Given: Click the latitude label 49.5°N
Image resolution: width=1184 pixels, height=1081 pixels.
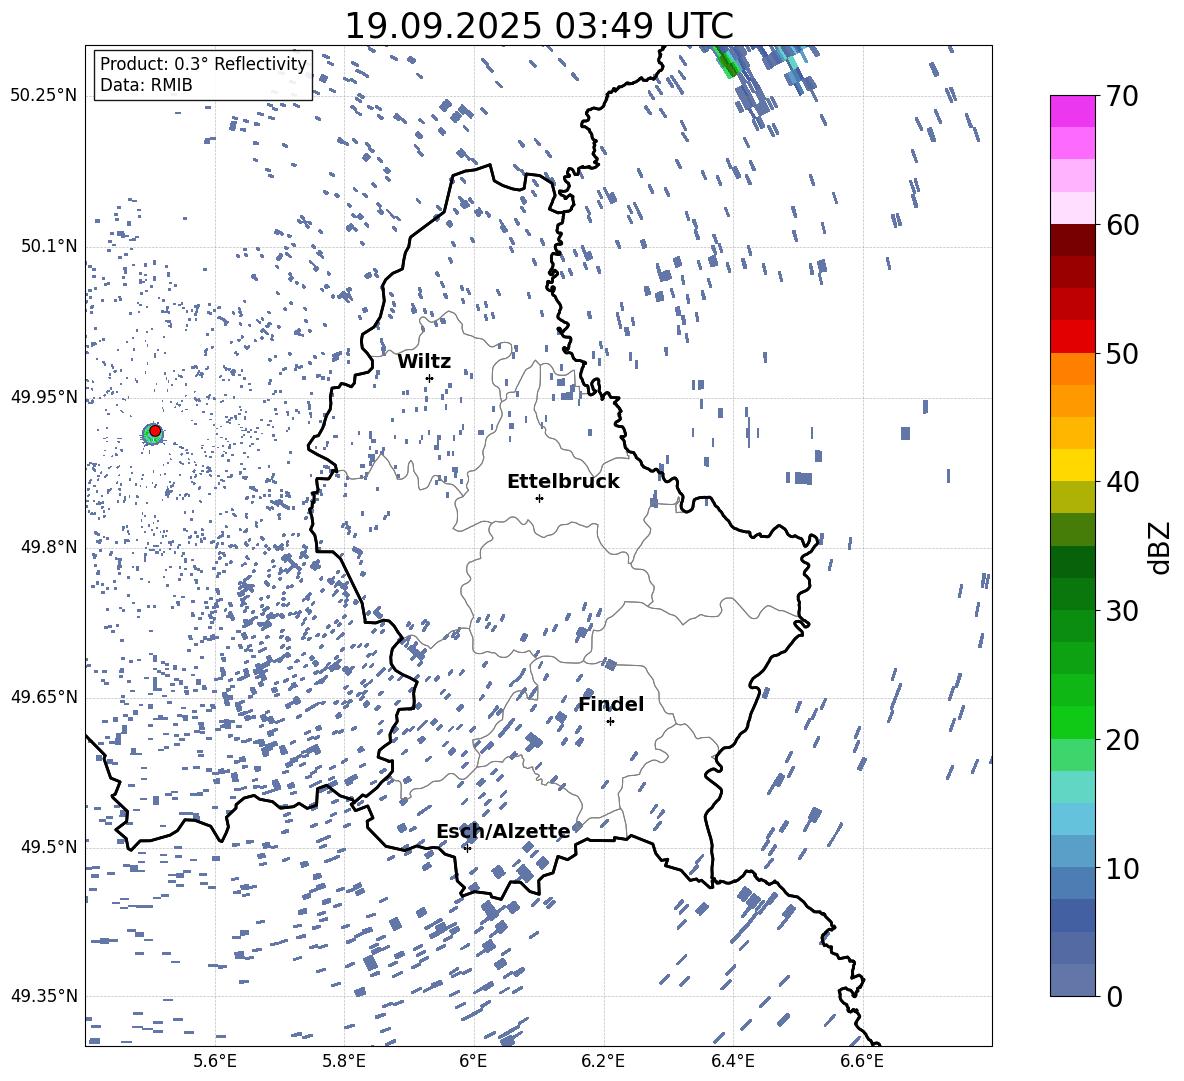Looking at the screenshot, I should 48,847.
